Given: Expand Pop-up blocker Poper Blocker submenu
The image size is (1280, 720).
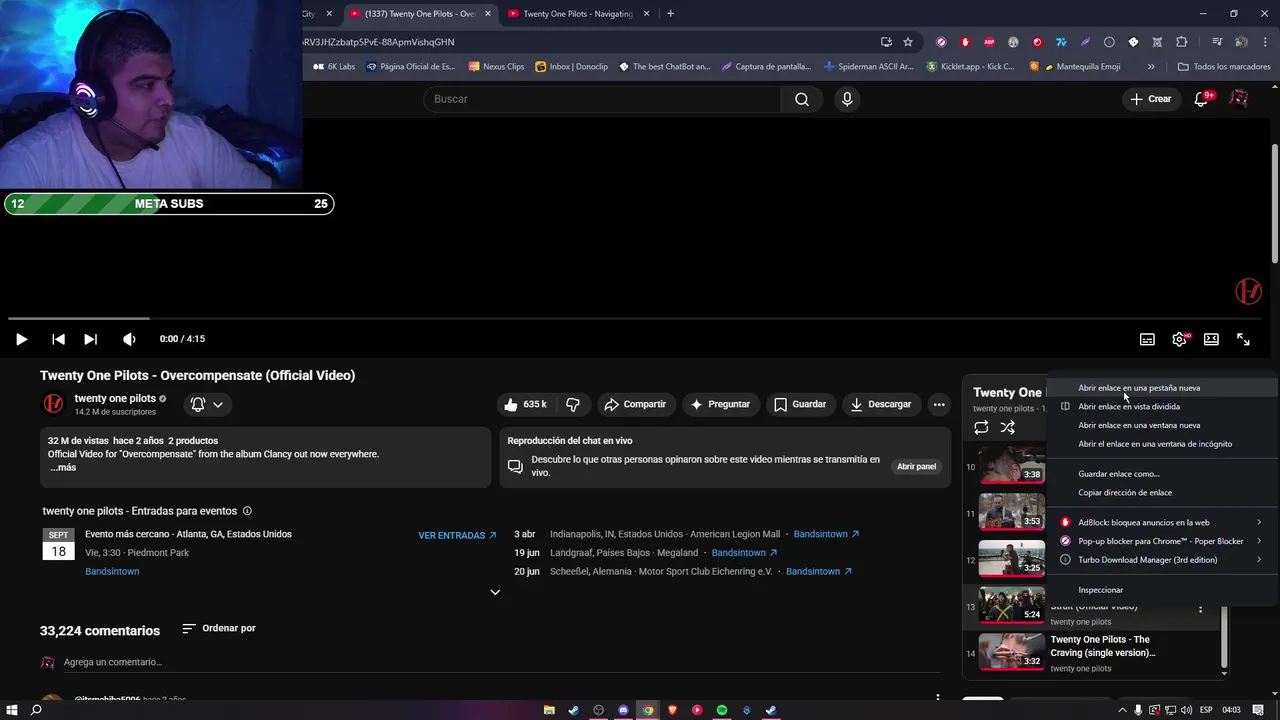Looking at the screenshot, I should 1162,541.
